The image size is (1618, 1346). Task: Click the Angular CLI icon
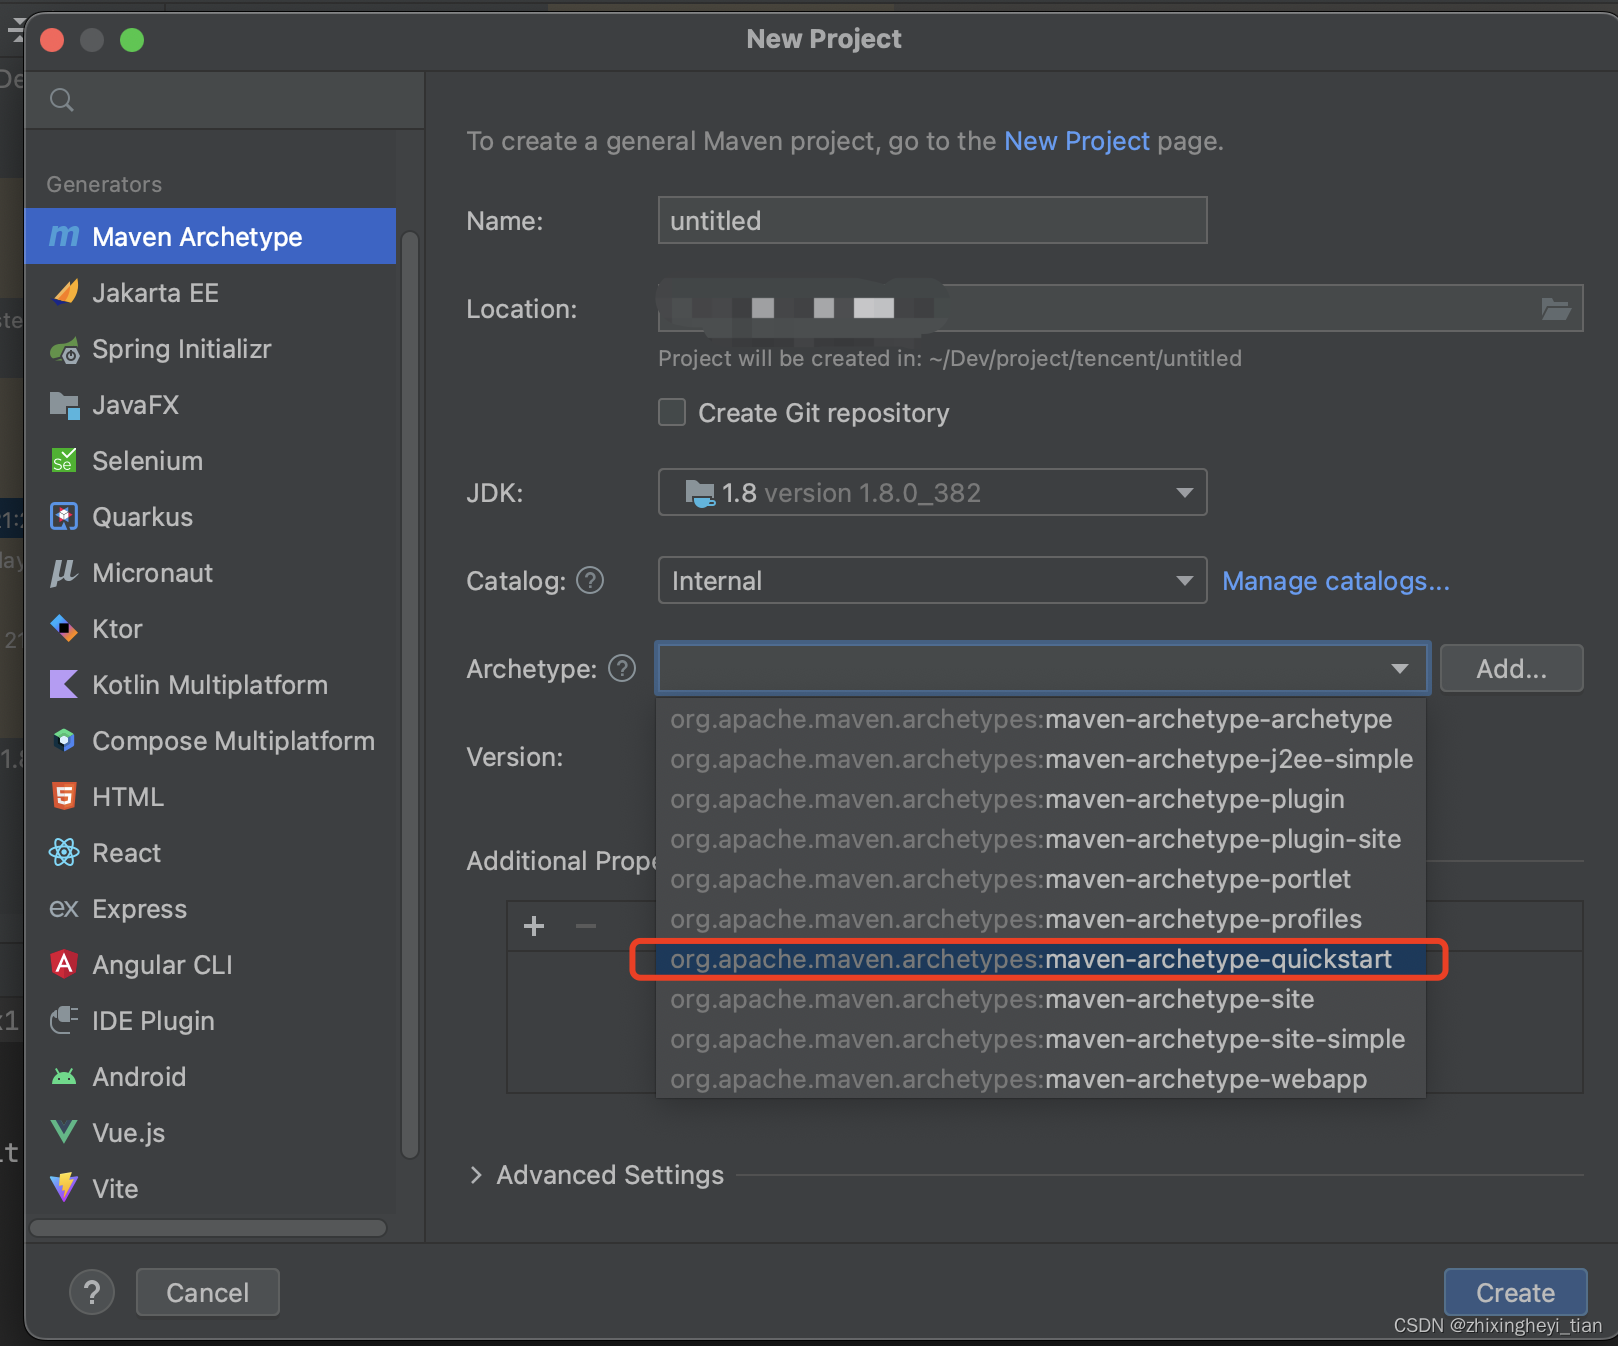pos(64,965)
